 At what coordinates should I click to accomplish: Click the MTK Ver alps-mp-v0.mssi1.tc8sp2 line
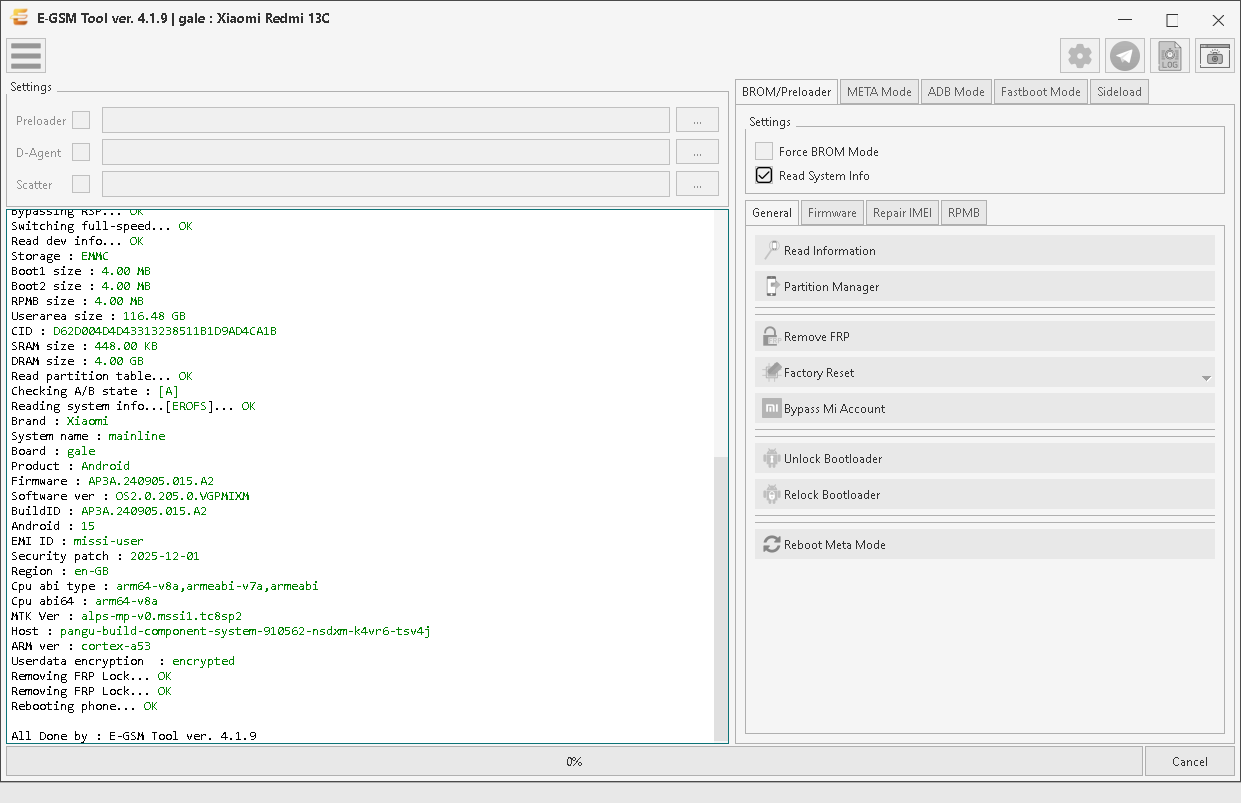click(126, 616)
